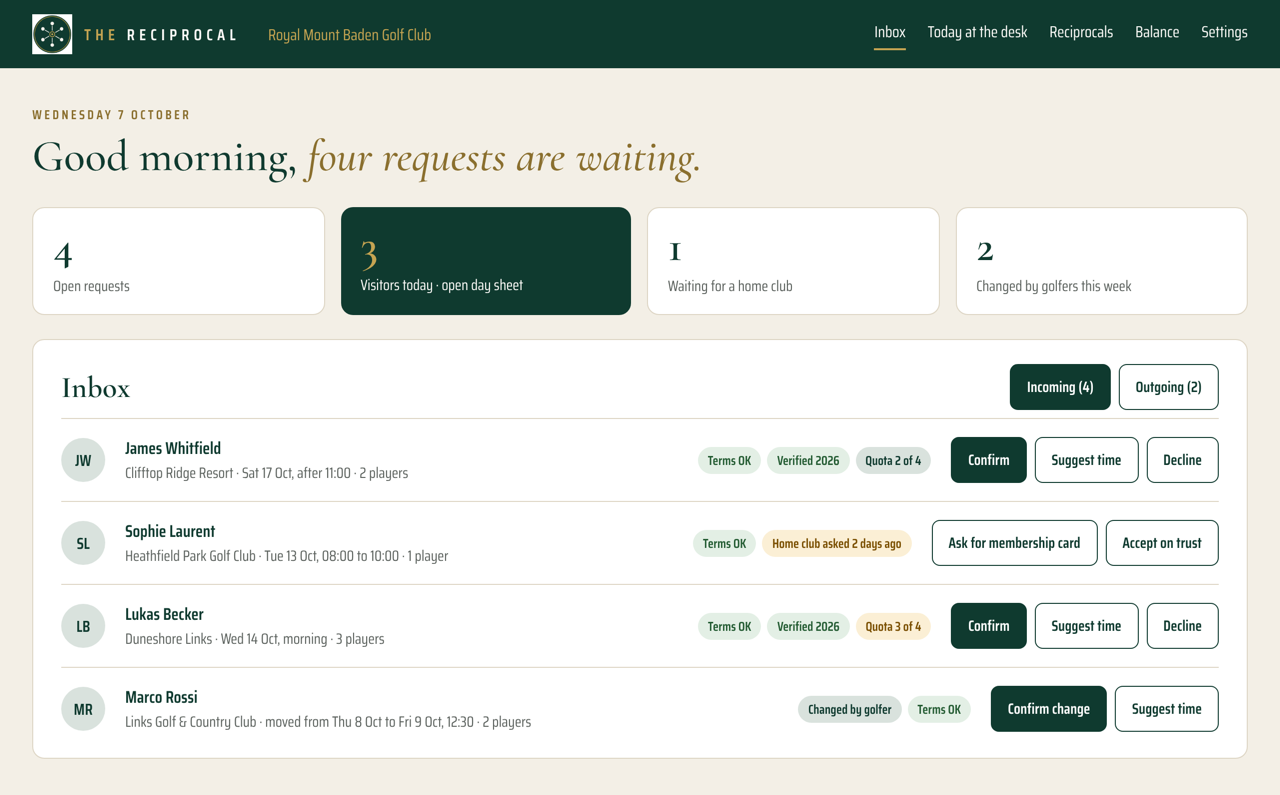Open James Whitfield's JW avatar

click(83, 460)
